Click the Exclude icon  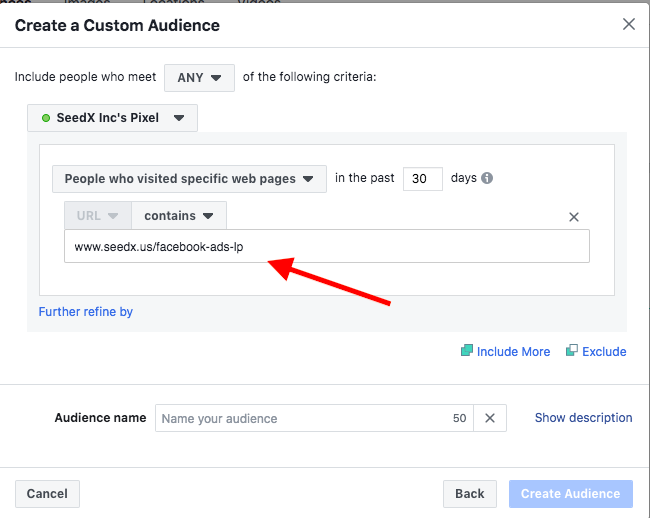(571, 351)
